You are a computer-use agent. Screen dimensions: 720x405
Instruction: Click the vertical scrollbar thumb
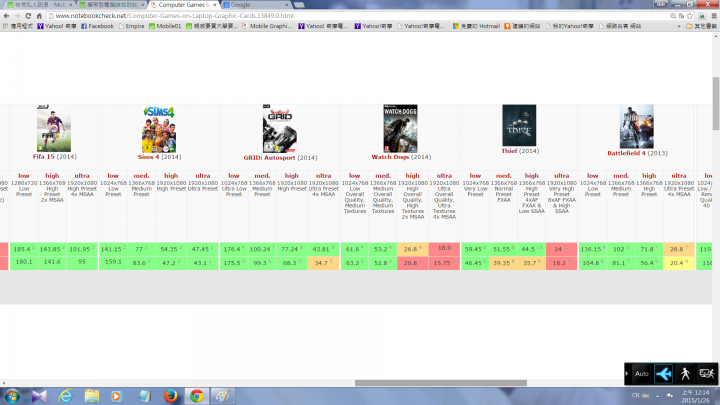[x=716, y=103]
